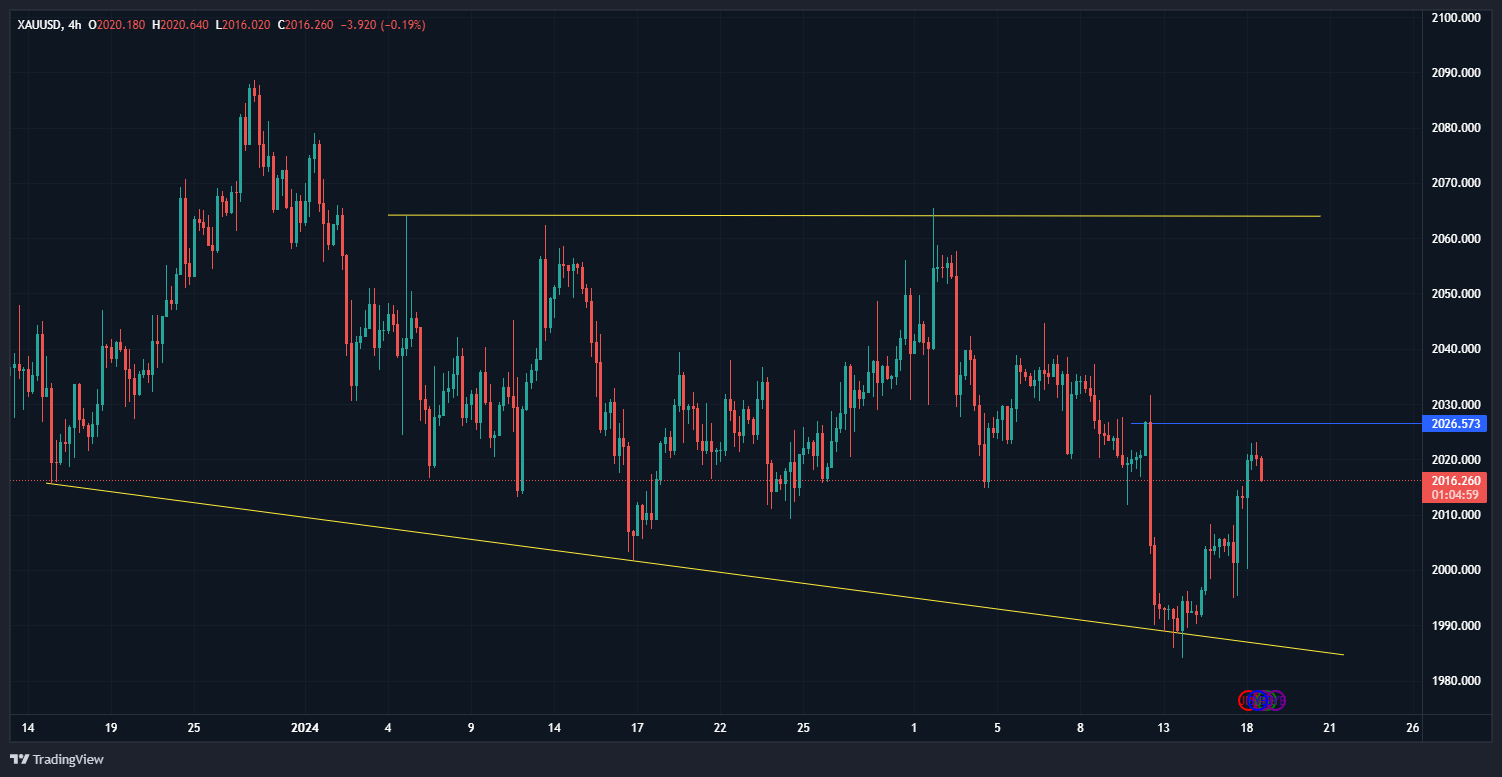1502x777 pixels.
Task: Click the 2070.000 price scale label
Action: click(x=1454, y=183)
